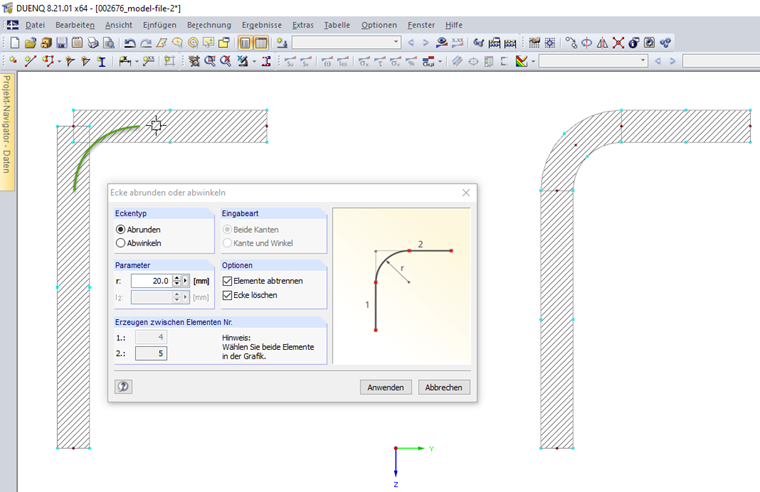Open the Datei menu
This screenshot has width=760, height=492.
[35, 25]
